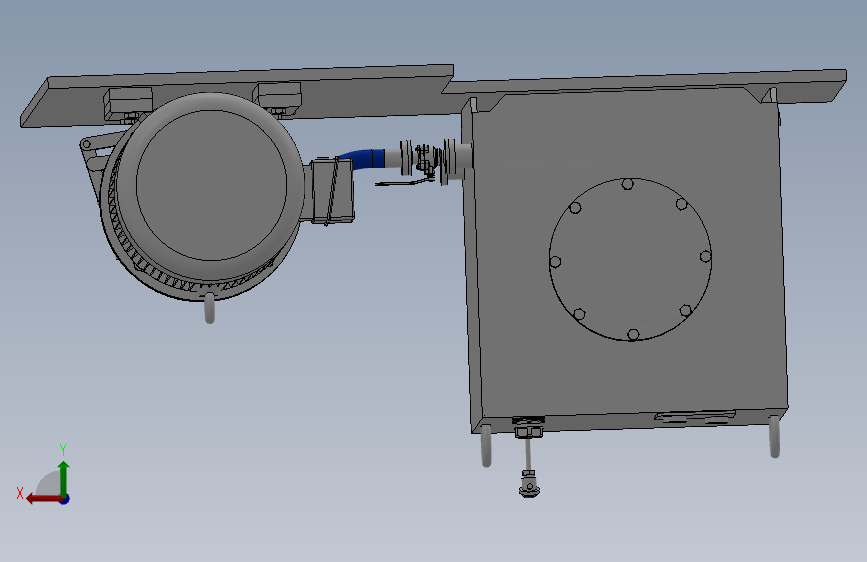Viewport: 867px width, 562px height.
Task: Select the pipe flange joining valve to tank
Action: (x=449, y=160)
